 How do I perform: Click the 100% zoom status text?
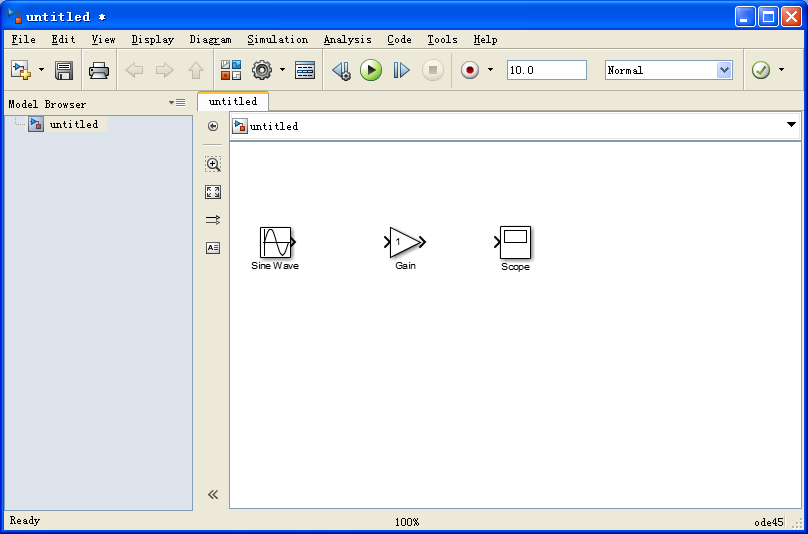(x=407, y=522)
